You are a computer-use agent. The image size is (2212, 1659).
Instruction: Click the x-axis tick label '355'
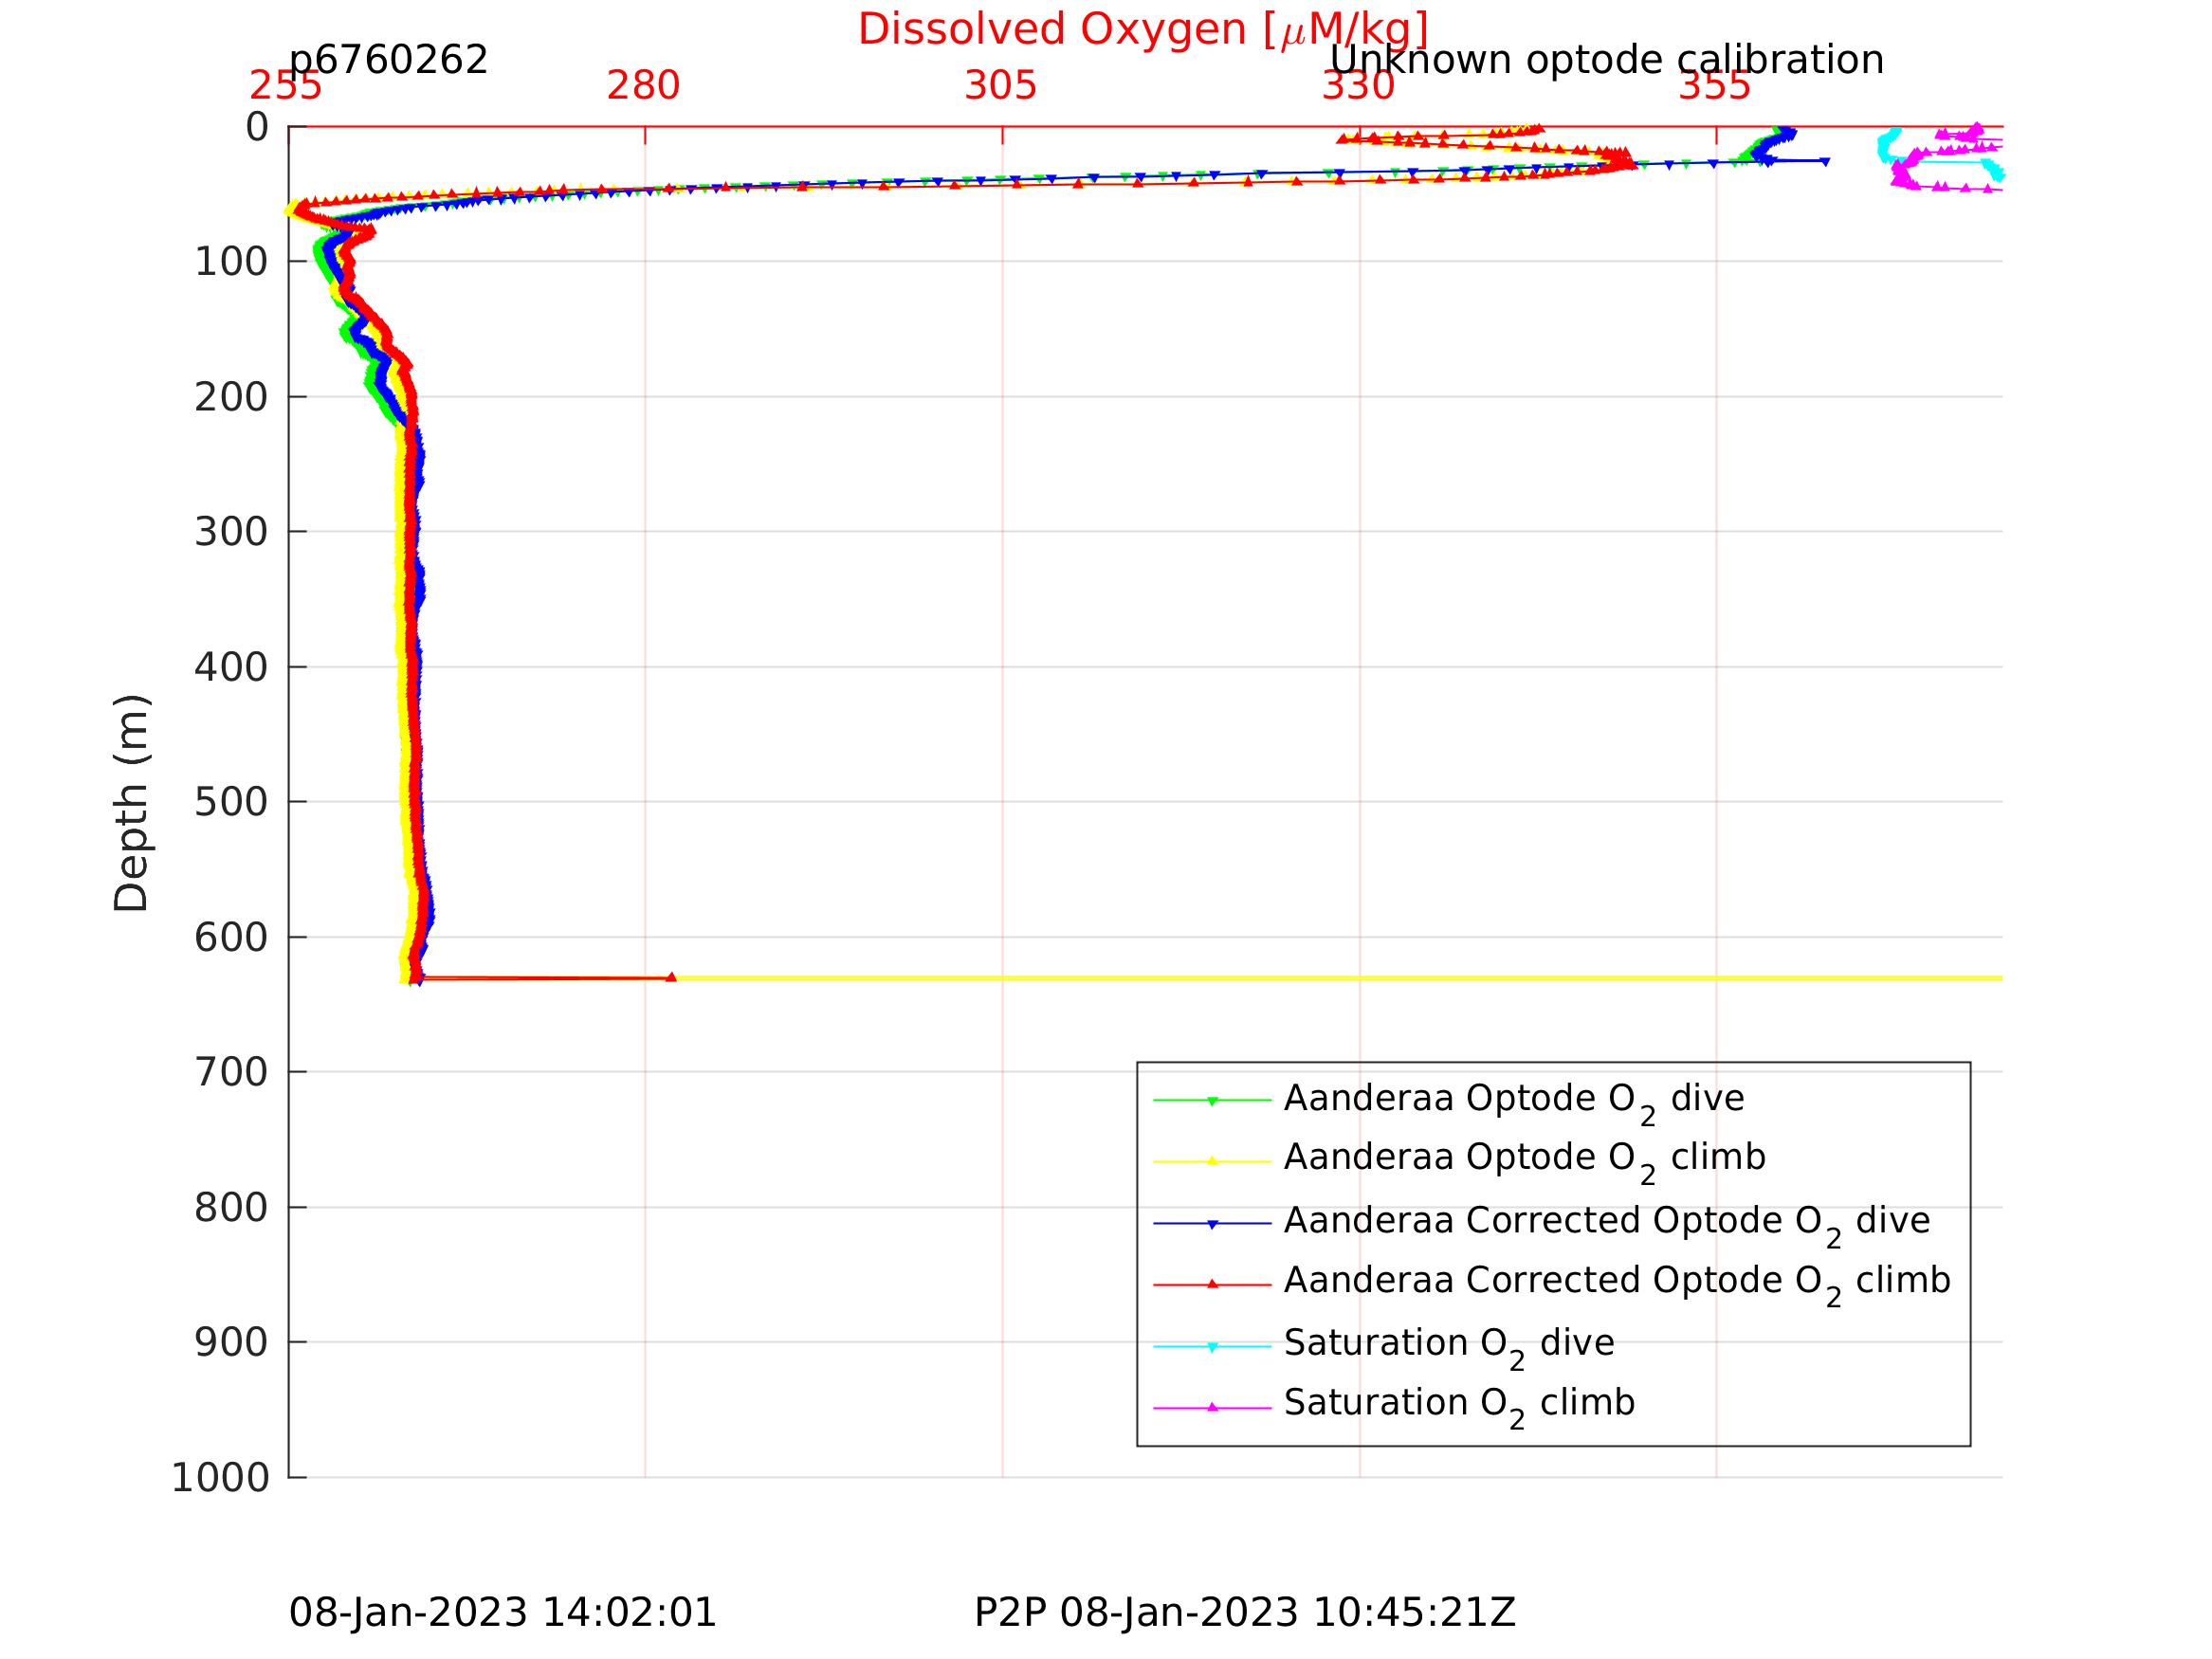coord(1715,86)
